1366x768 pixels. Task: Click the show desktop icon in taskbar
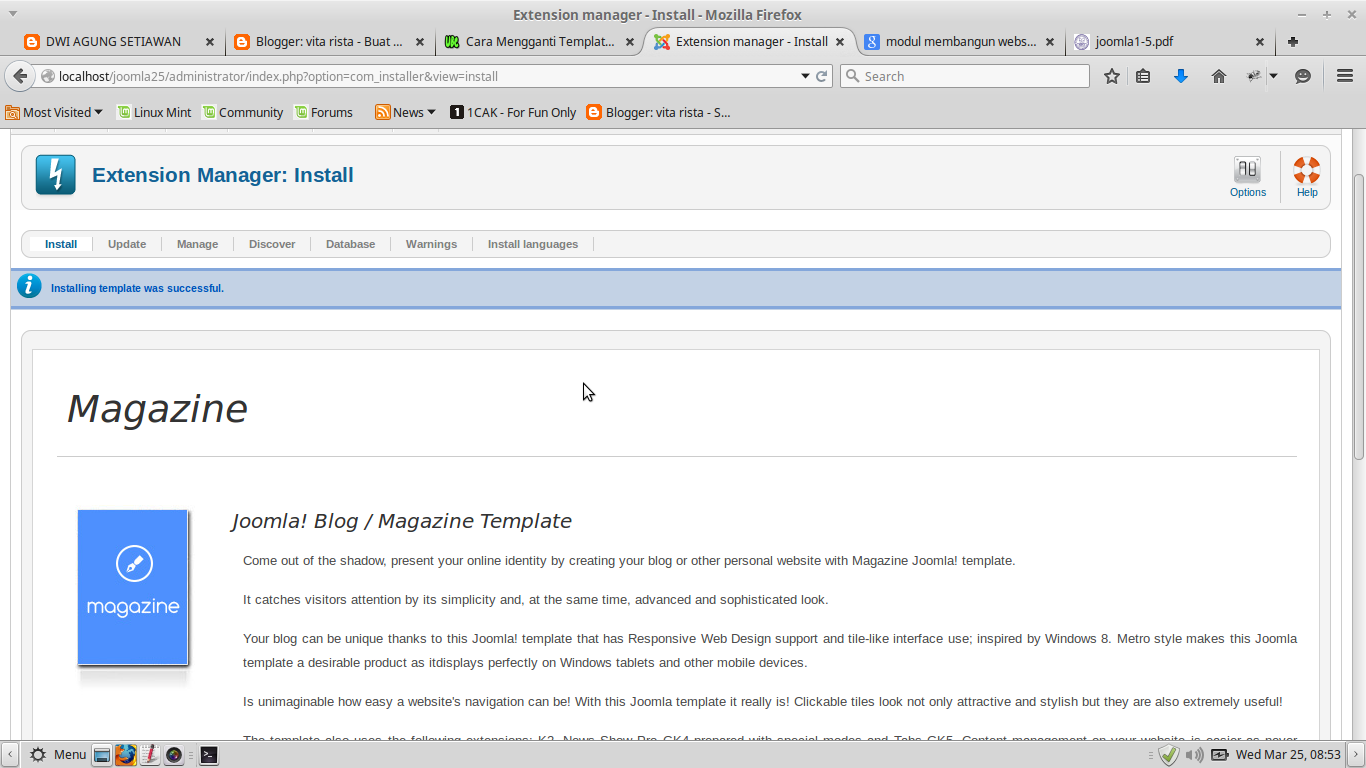coord(101,755)
